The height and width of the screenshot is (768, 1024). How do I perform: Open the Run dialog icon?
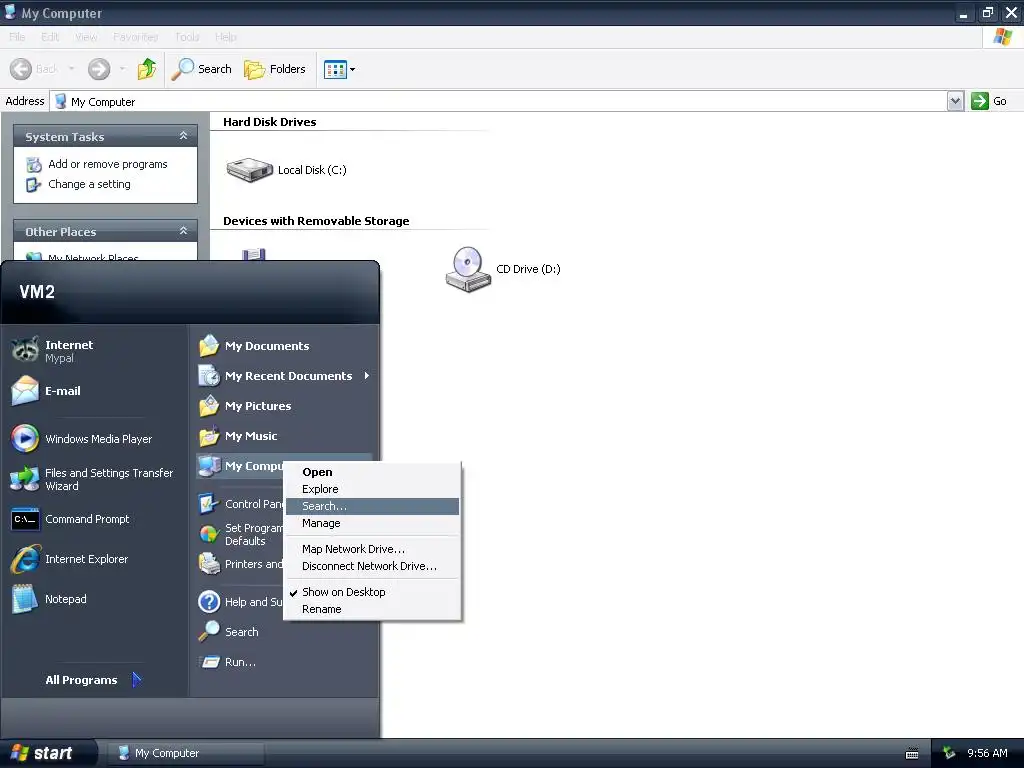point(209,662)
